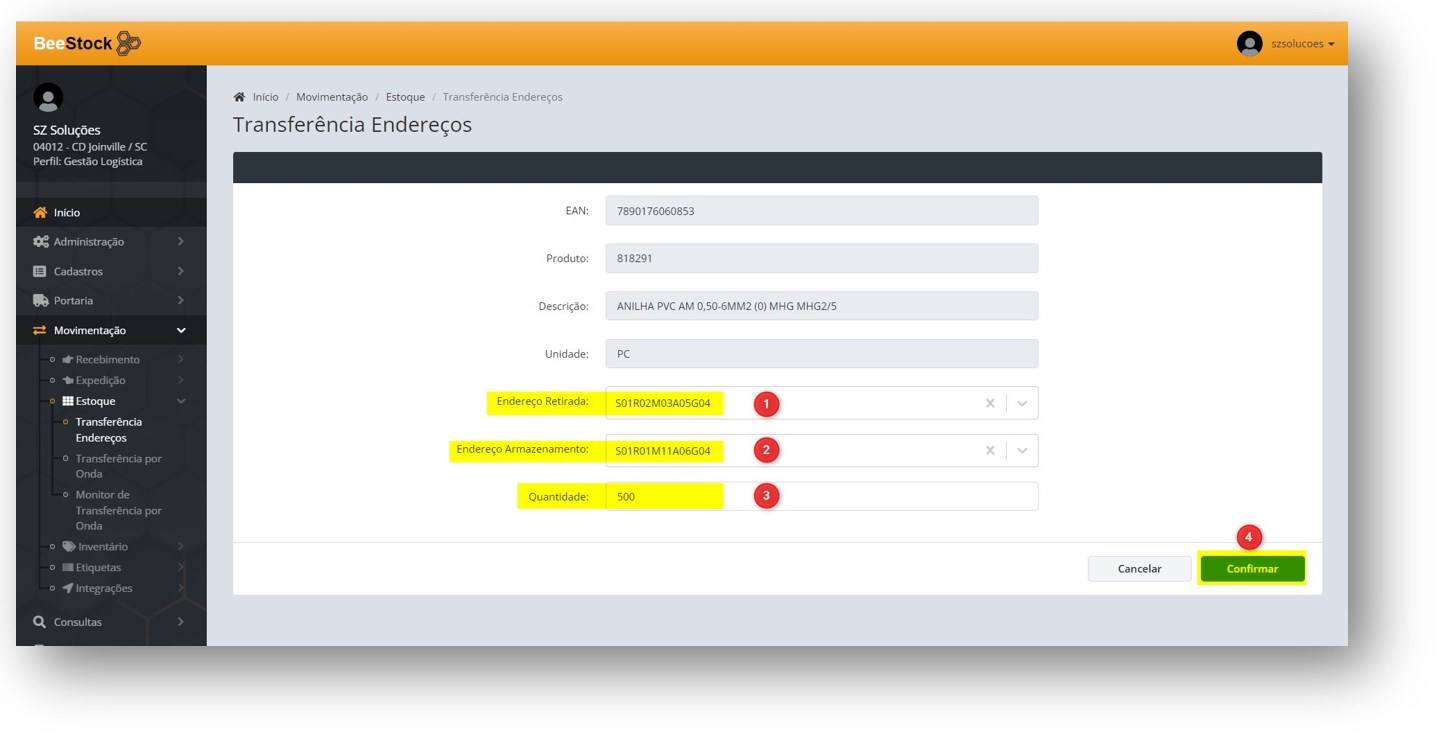Clear the Endereço Armazenamento selection
This screenshot has height=738, width=1443.
[990, 451]
